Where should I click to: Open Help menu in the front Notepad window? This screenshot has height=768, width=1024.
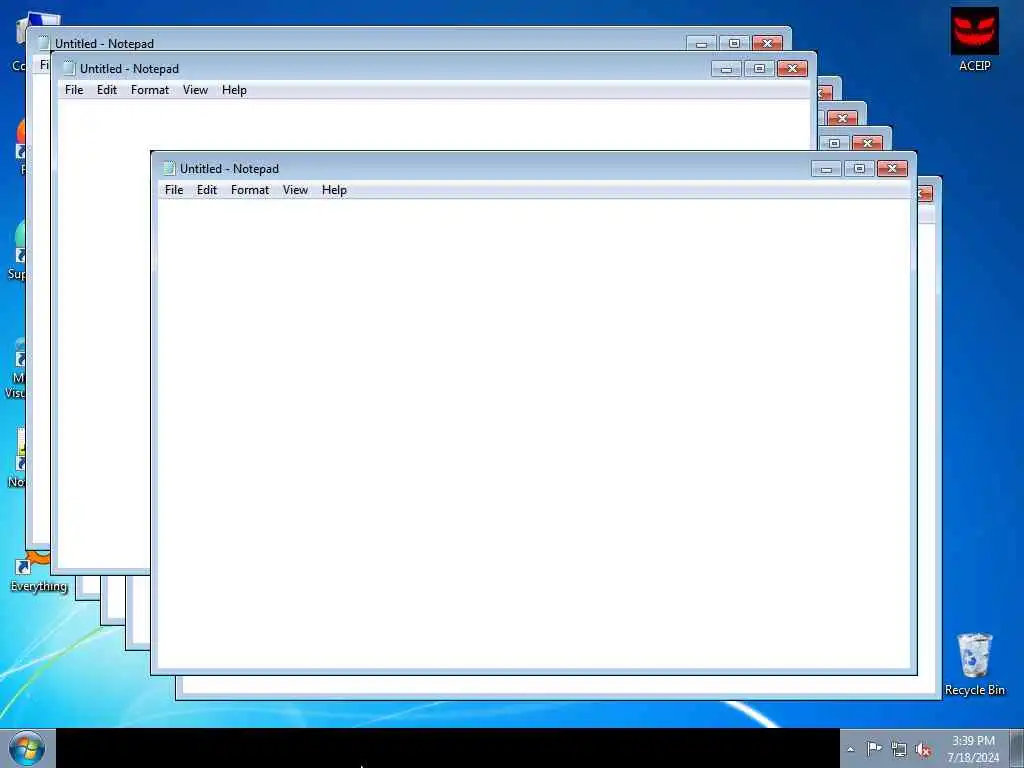click(x=334, y=190)
